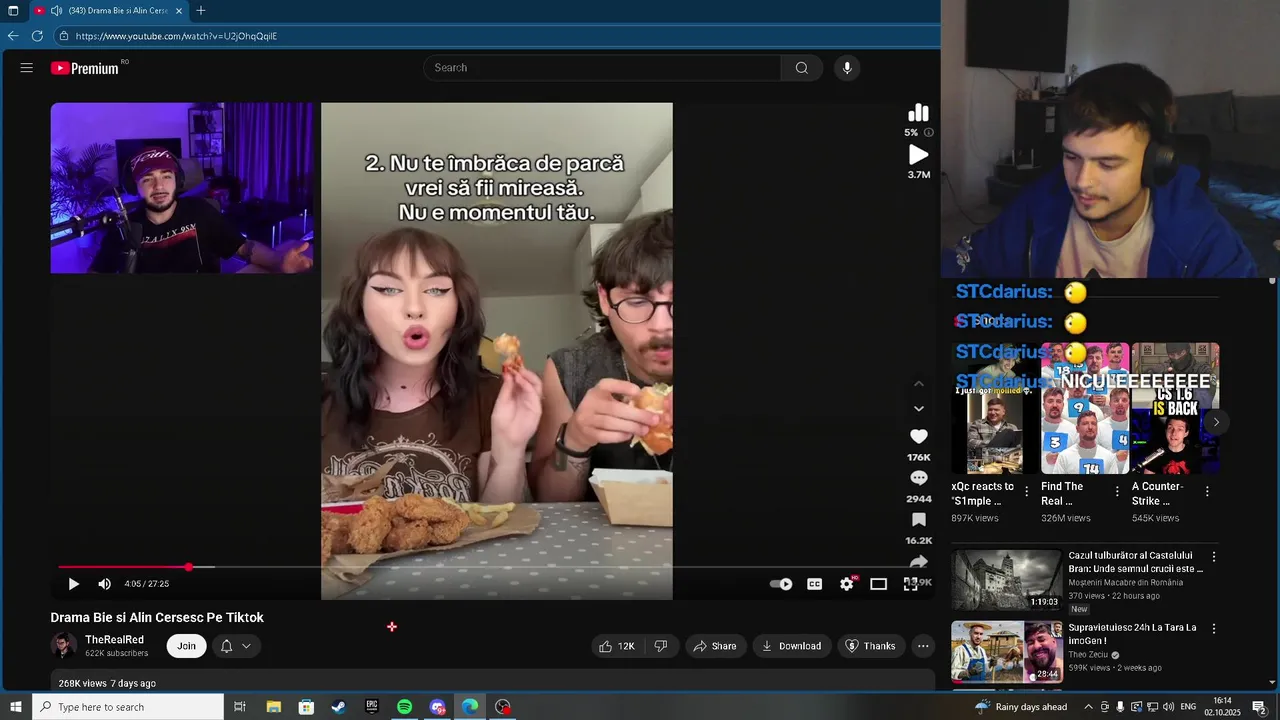Image resolution: width=1280 pixels, height=720 pixels.
Task: Click tab audio speaker indicator
Action: tap(56, 11)
